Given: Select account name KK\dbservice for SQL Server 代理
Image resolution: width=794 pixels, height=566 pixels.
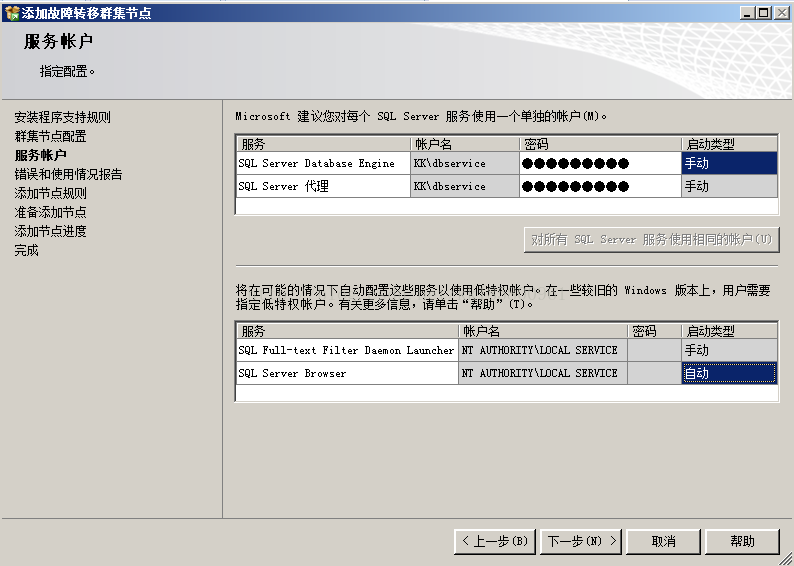Looking at the screenshot, I should tap(464, 186).
